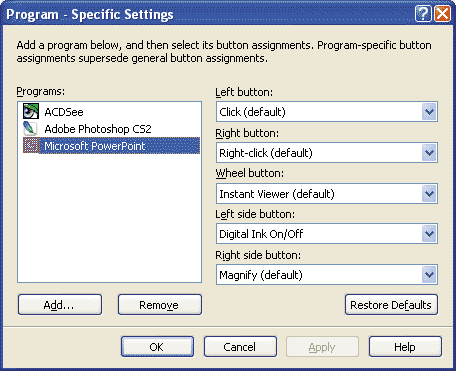Click the ACDSee program icon
456x371 pixels.
pyautogui.click(x=31, y=111)
